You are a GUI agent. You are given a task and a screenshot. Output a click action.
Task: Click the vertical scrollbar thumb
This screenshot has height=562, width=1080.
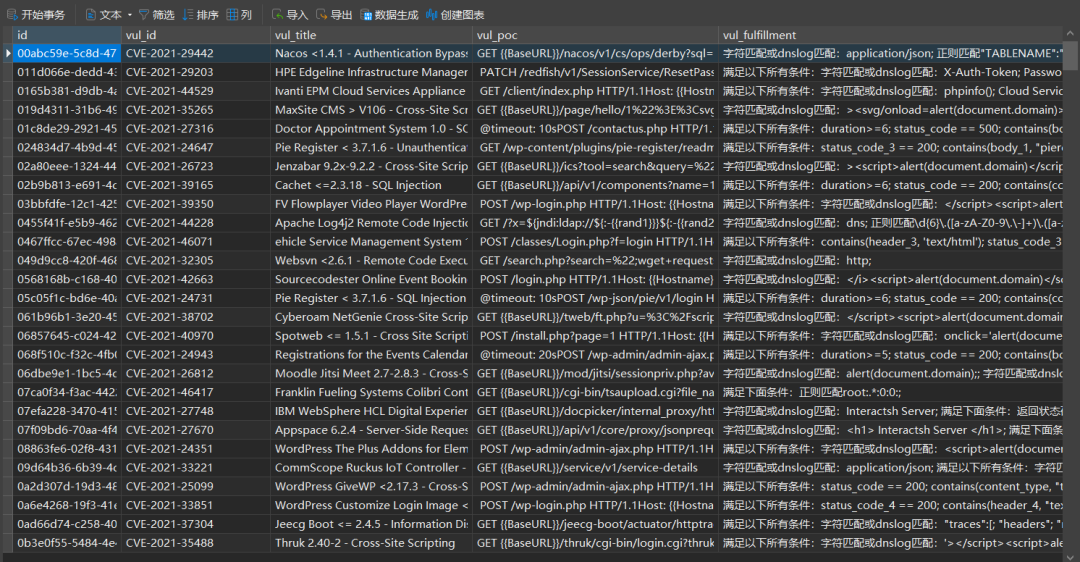point(1070,54)
